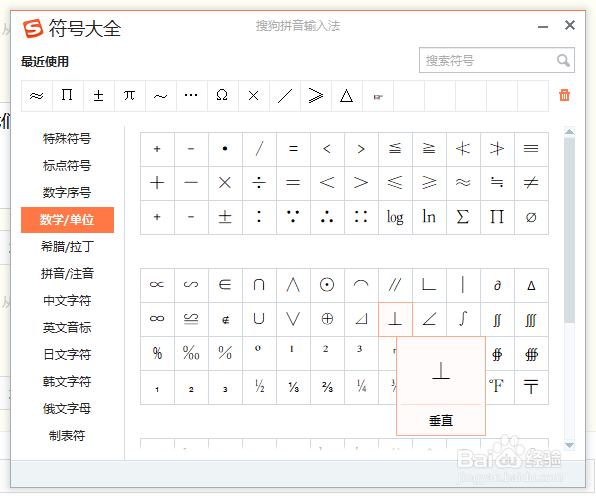Insert the not-equal ≠ symbol
596x498 pixels.
[531, 183]
